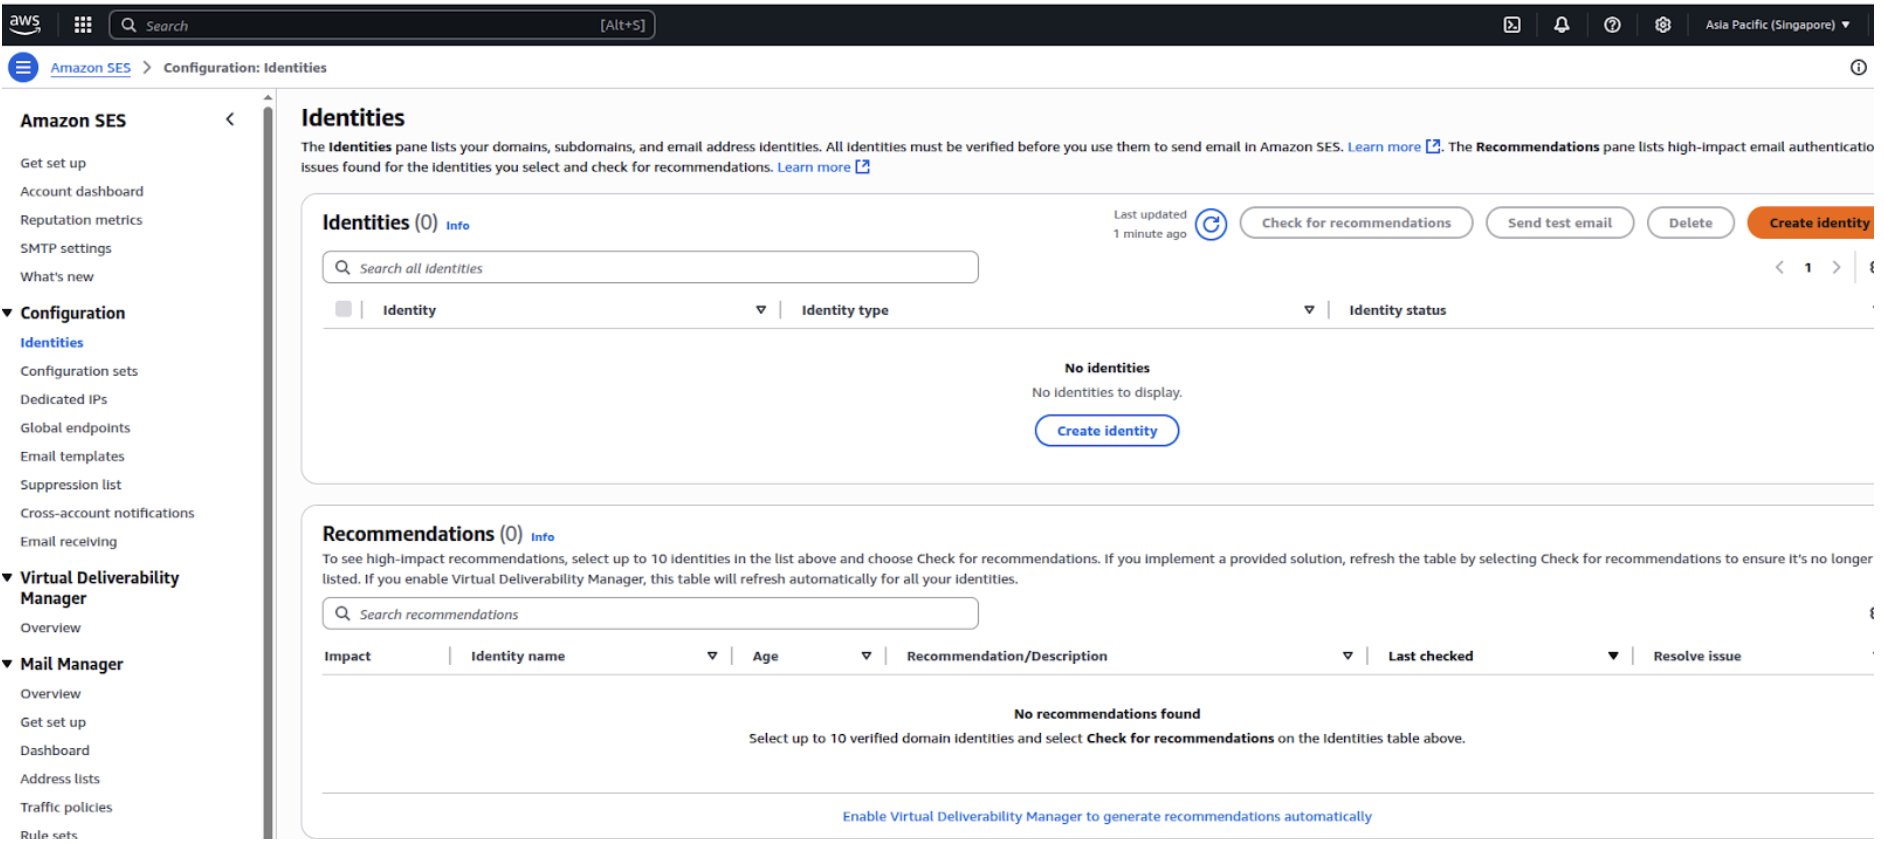Click the Delete button
The width and height of the screenshot is (1884, 844).
pos(1690,223)
